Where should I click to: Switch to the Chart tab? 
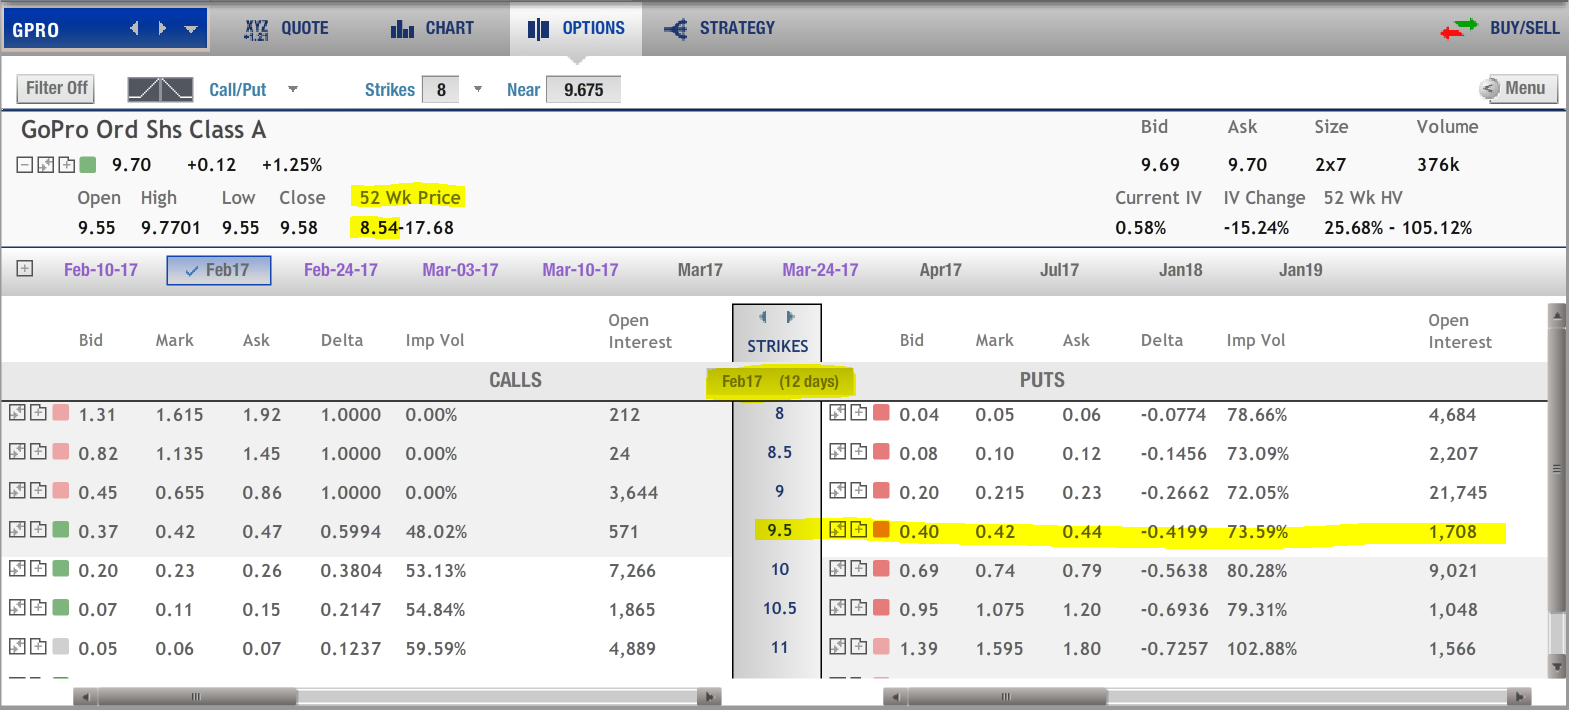tap(432, 28)
